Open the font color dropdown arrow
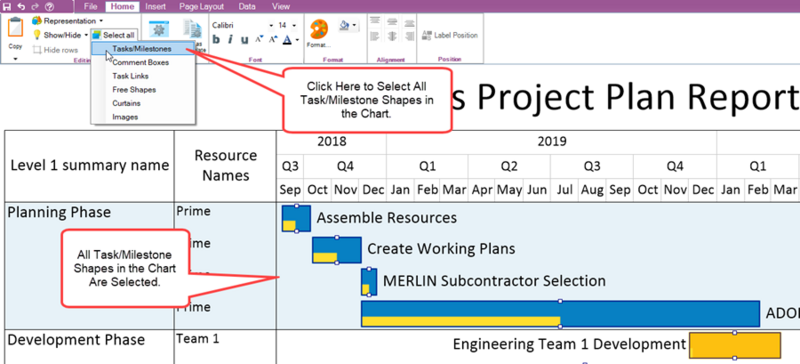The height and width of the screenshot is (364, 800). pyautogui.click(x=296, y=40)
